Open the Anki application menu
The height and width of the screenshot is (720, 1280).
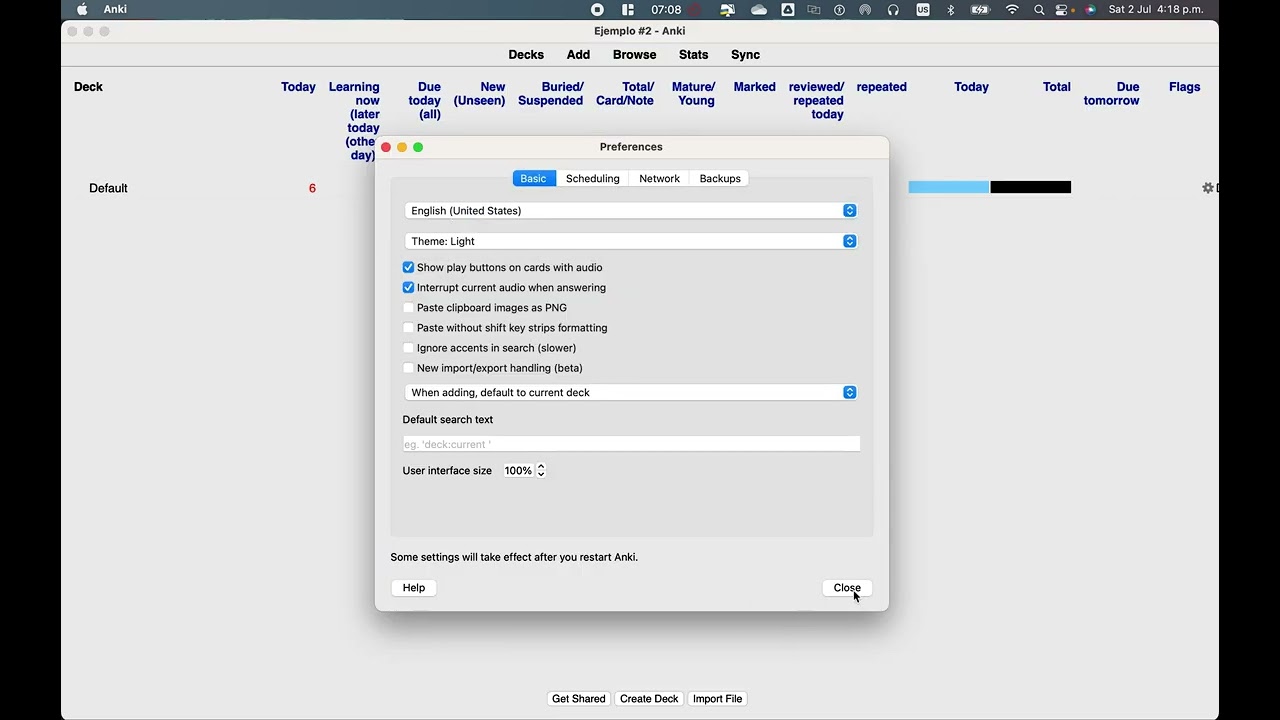pyautogui.click(x=115, y=10)
